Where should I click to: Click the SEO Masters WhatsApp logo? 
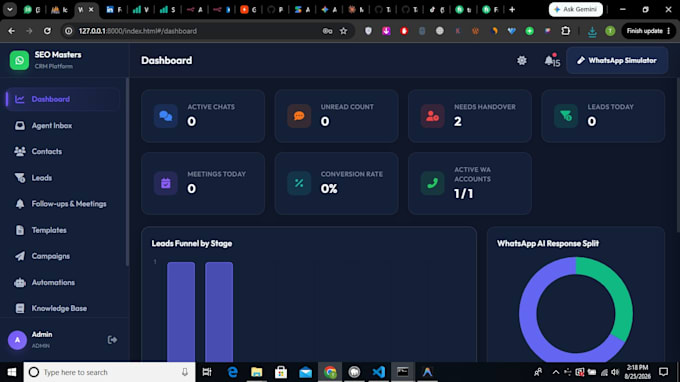tap(19, 60)
